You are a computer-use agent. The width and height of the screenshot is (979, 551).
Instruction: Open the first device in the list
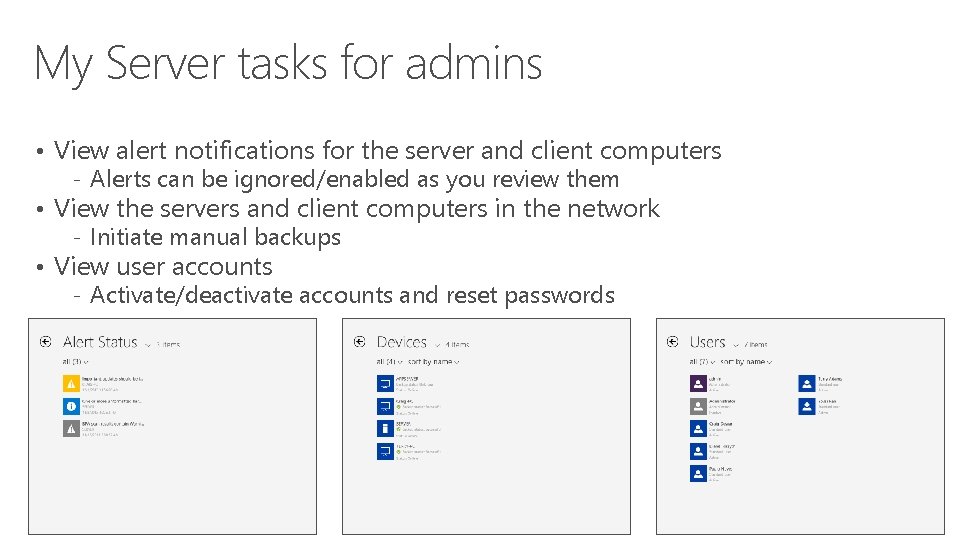coord(385,382)
